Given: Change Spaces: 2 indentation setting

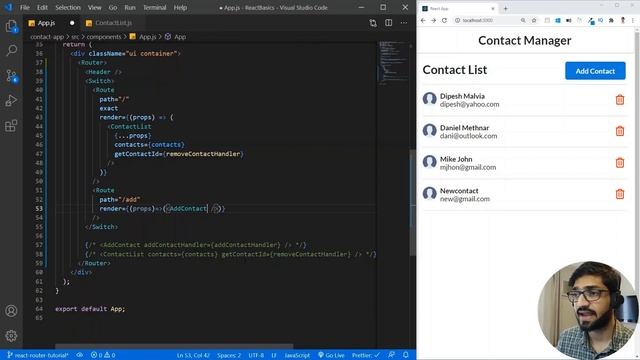Looking at the screenshot, I should 229,355.
